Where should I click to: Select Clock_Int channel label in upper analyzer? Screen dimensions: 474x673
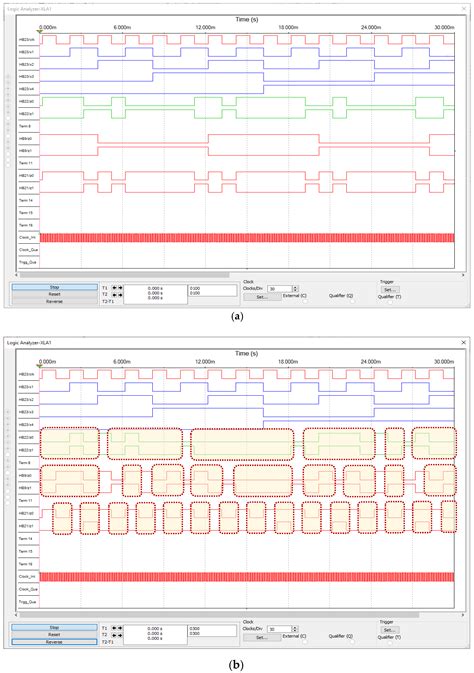tap(26, 237)
